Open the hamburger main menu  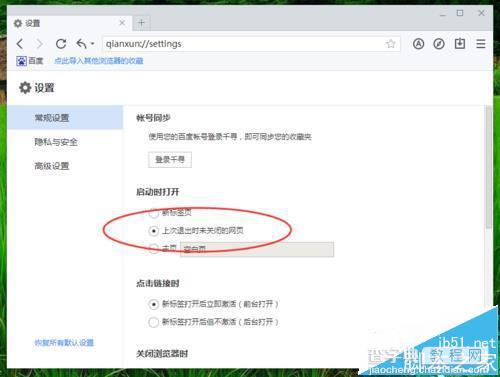pos(481,44)
